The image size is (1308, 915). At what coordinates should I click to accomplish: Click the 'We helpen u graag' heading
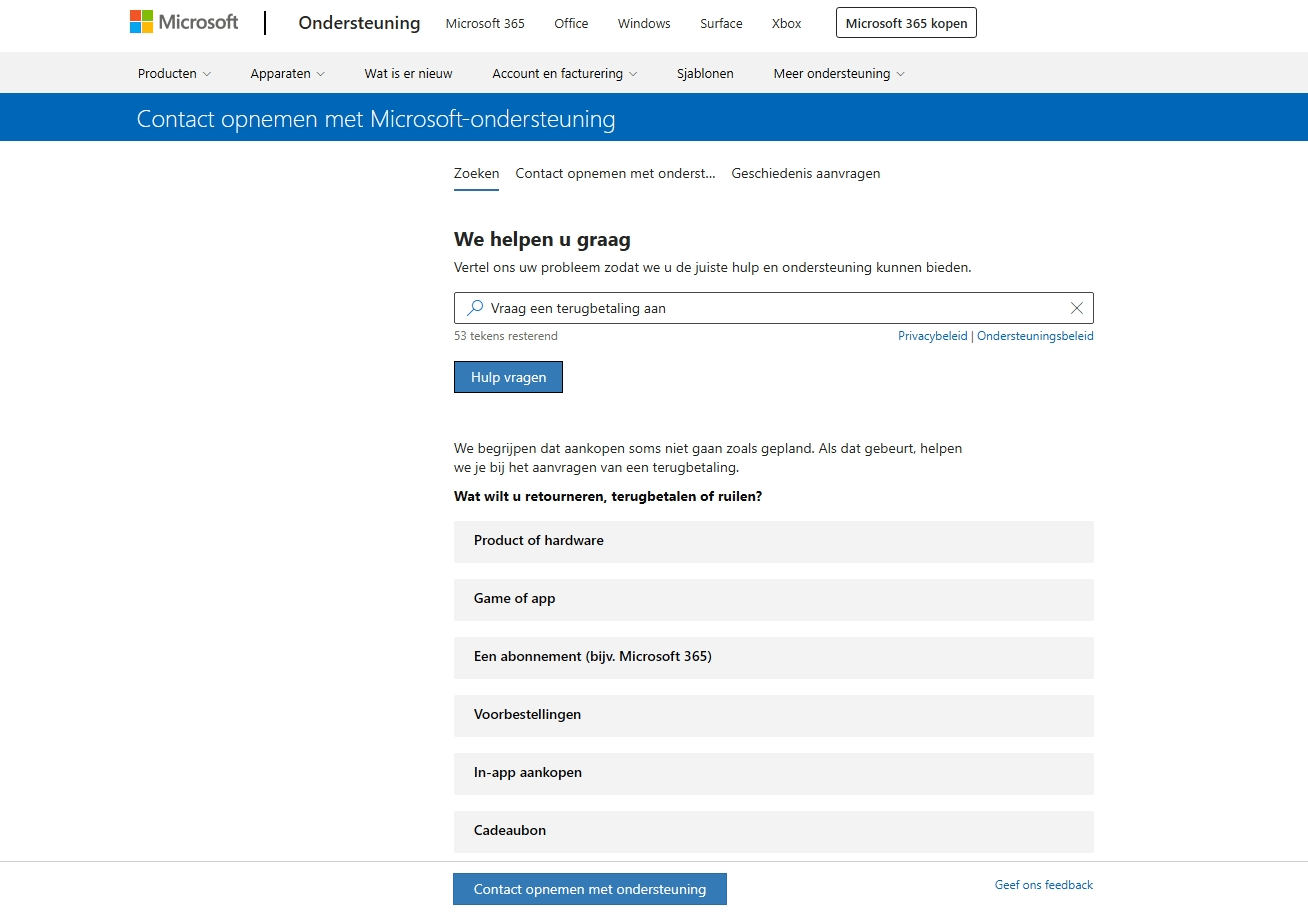(x=542, y=240)
